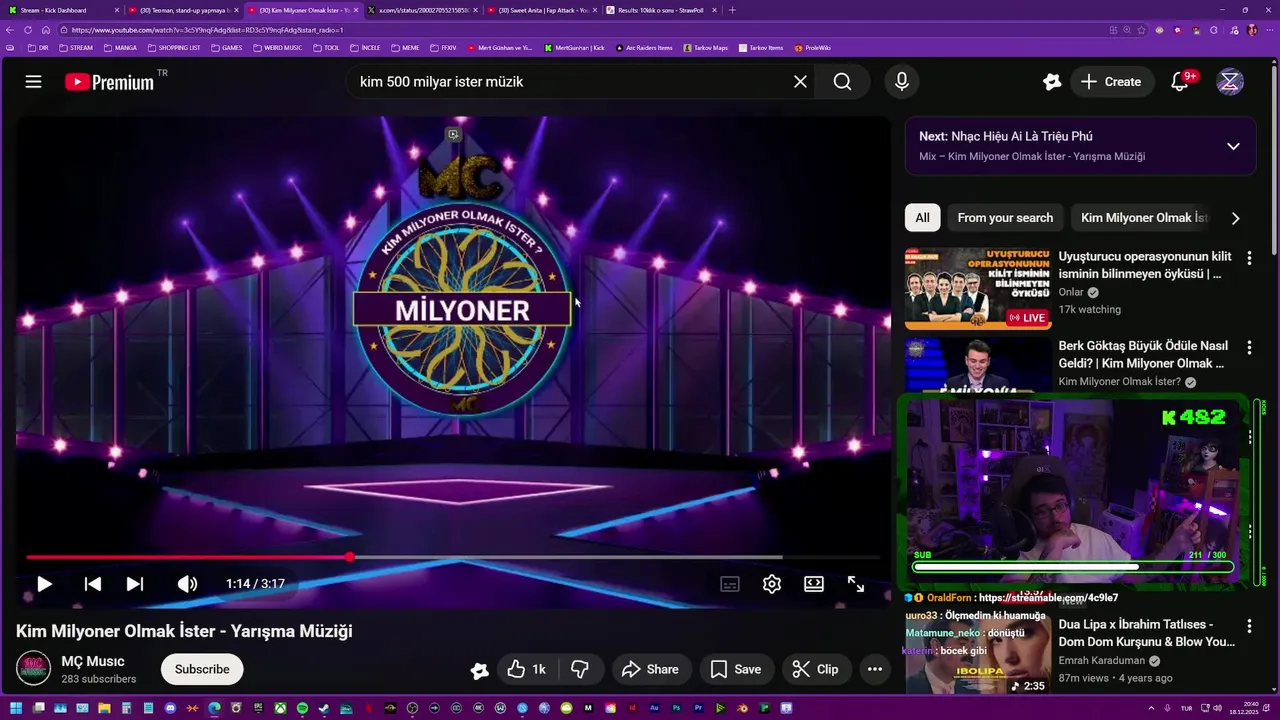Viewport: 1280px width, 720px height.
Task: Toggle subtitles/closed captions
Action: 730,584
